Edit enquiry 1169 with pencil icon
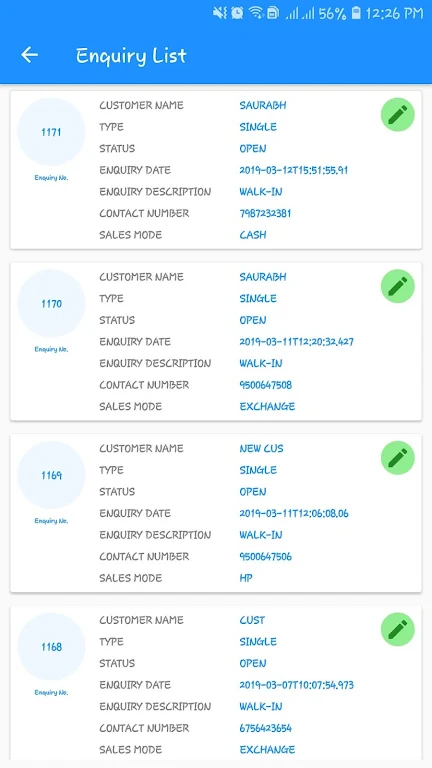 (x=398, y=457)
